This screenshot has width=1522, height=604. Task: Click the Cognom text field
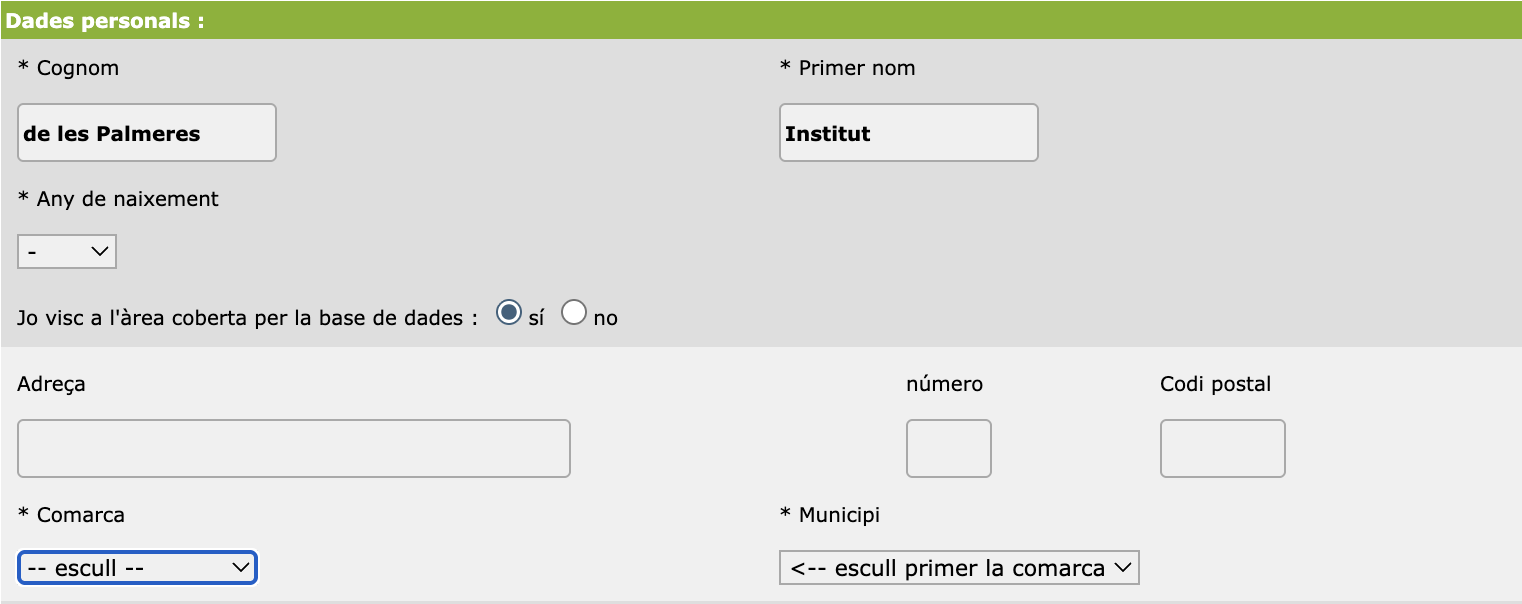(147, 133)
